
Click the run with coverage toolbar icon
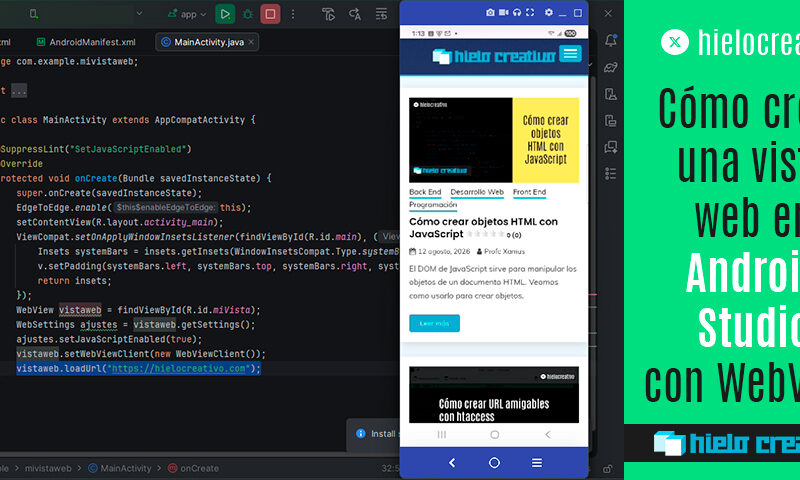pyautogui.click(x=329, y=14)
